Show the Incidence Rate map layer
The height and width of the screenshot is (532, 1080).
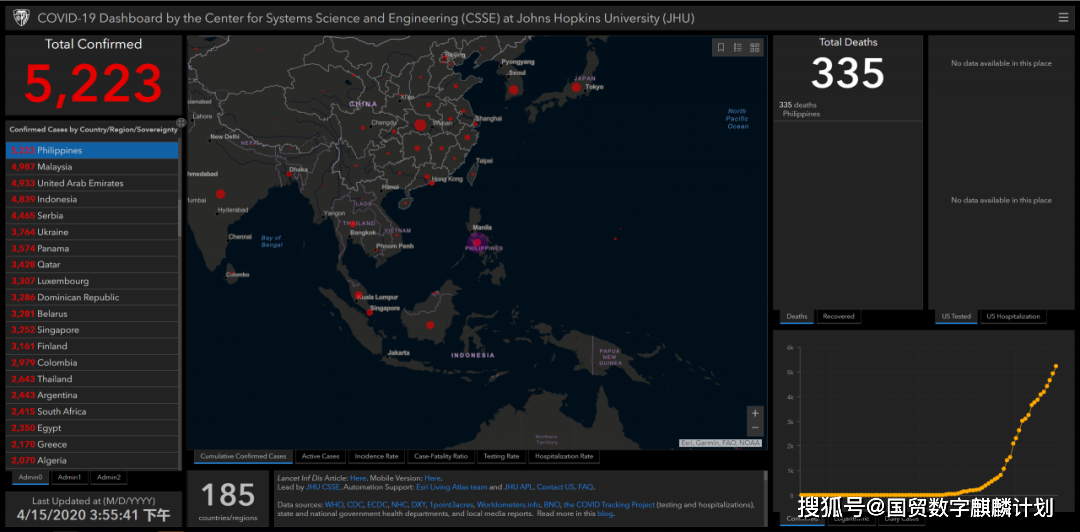[x=376, y=456]
